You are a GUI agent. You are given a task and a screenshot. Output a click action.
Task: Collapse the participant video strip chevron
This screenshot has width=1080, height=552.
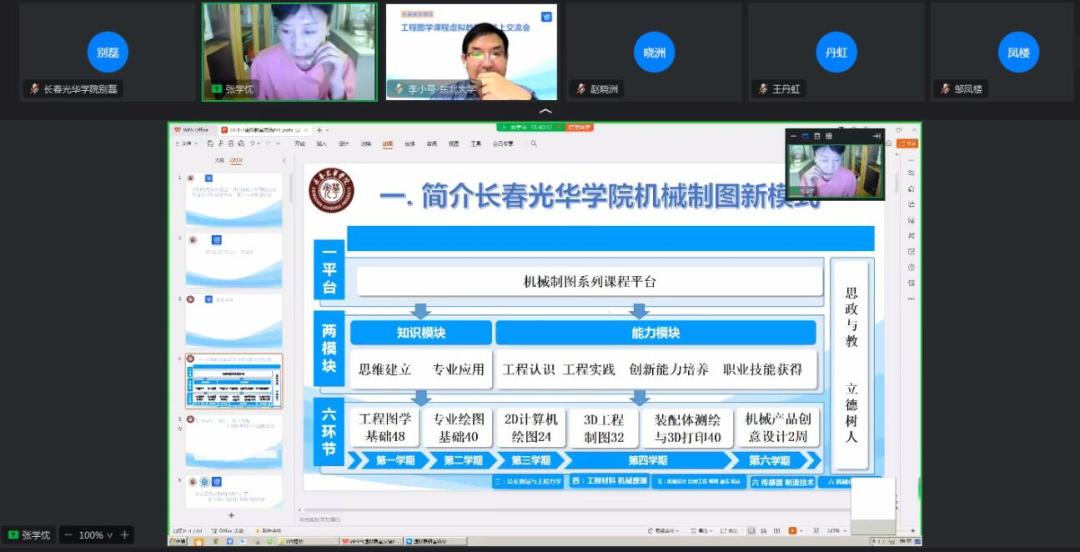pyautogui.click(x=545, y=111)
